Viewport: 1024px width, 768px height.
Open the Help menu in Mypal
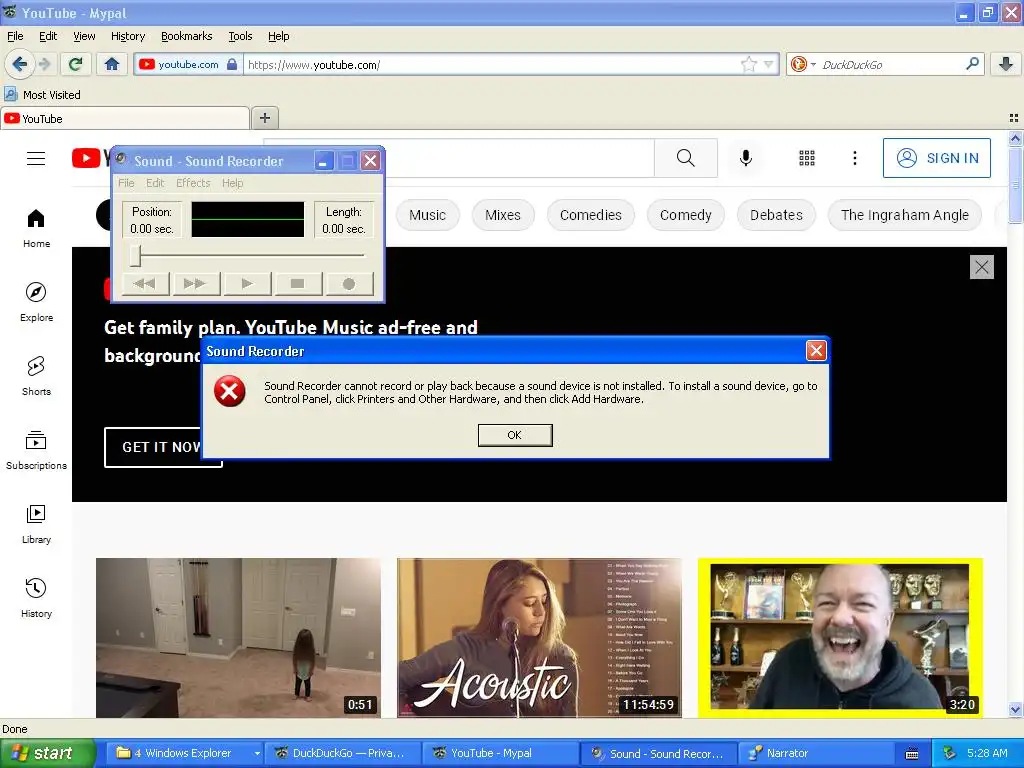pyautogui.click(x=278, y=36)
